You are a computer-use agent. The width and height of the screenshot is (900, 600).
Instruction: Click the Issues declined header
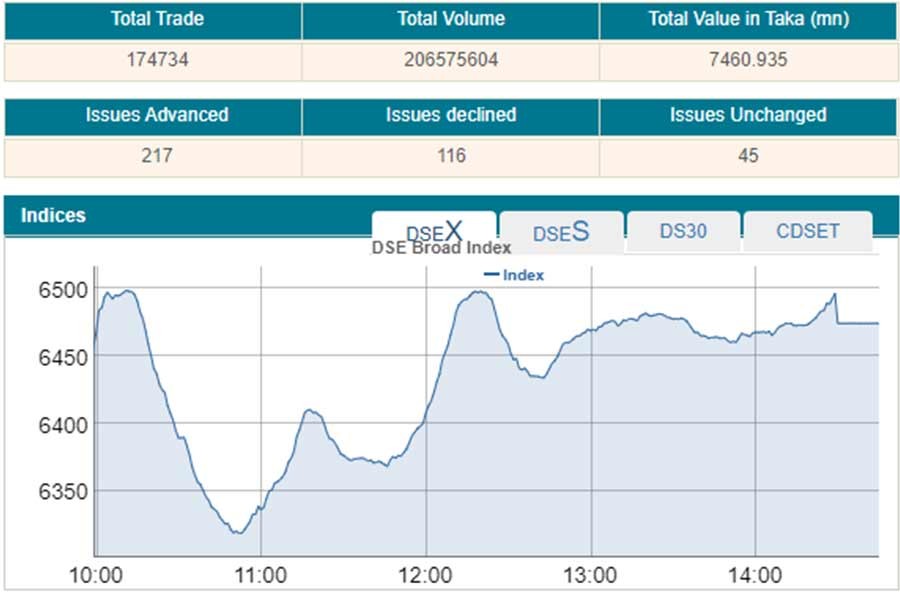pyautogui.click(x=450, y=115)
